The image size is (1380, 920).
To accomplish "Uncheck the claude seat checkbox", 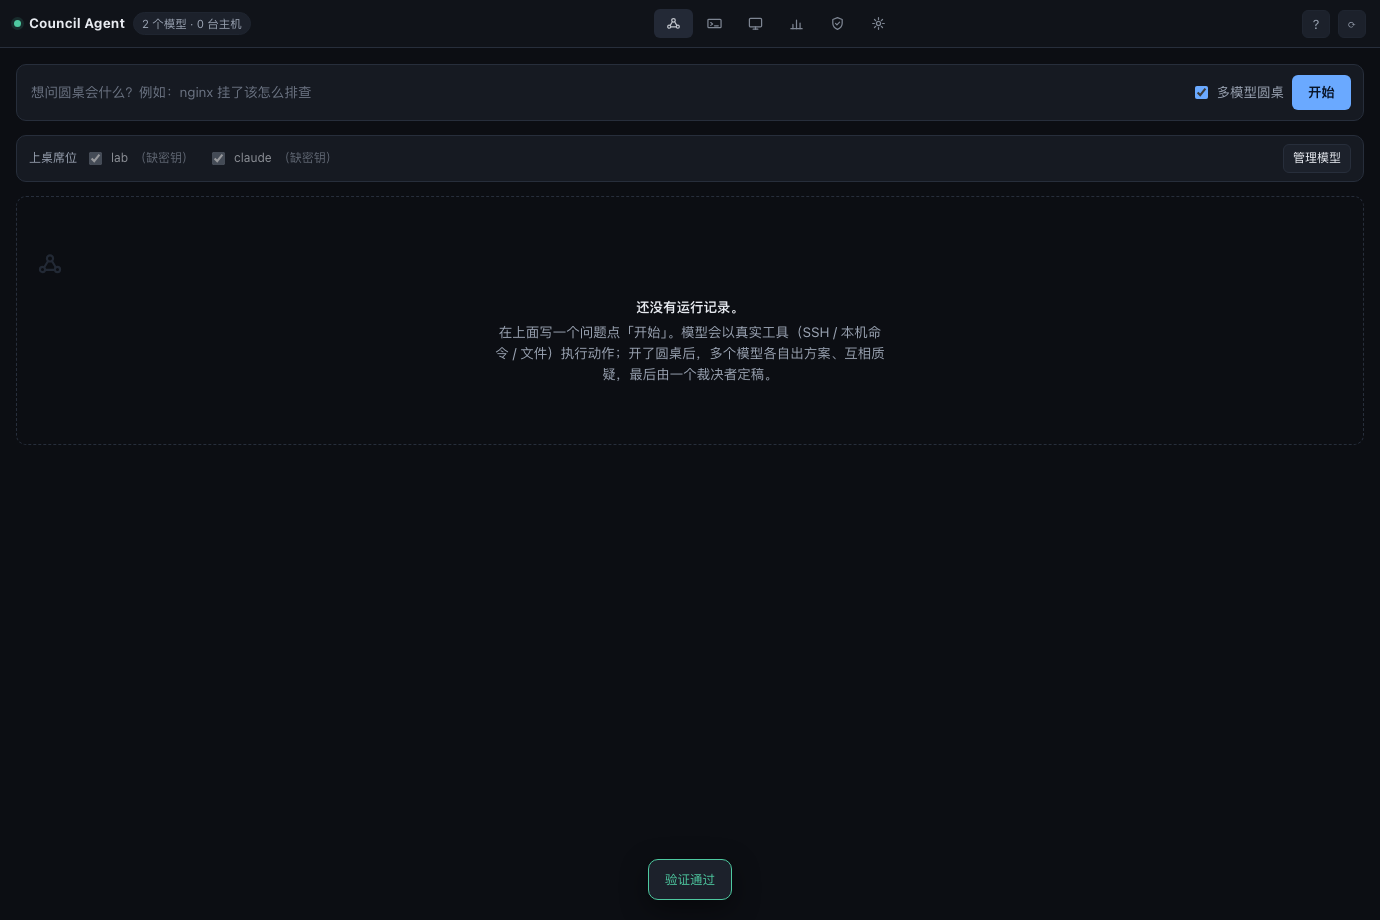I will 218,158.
